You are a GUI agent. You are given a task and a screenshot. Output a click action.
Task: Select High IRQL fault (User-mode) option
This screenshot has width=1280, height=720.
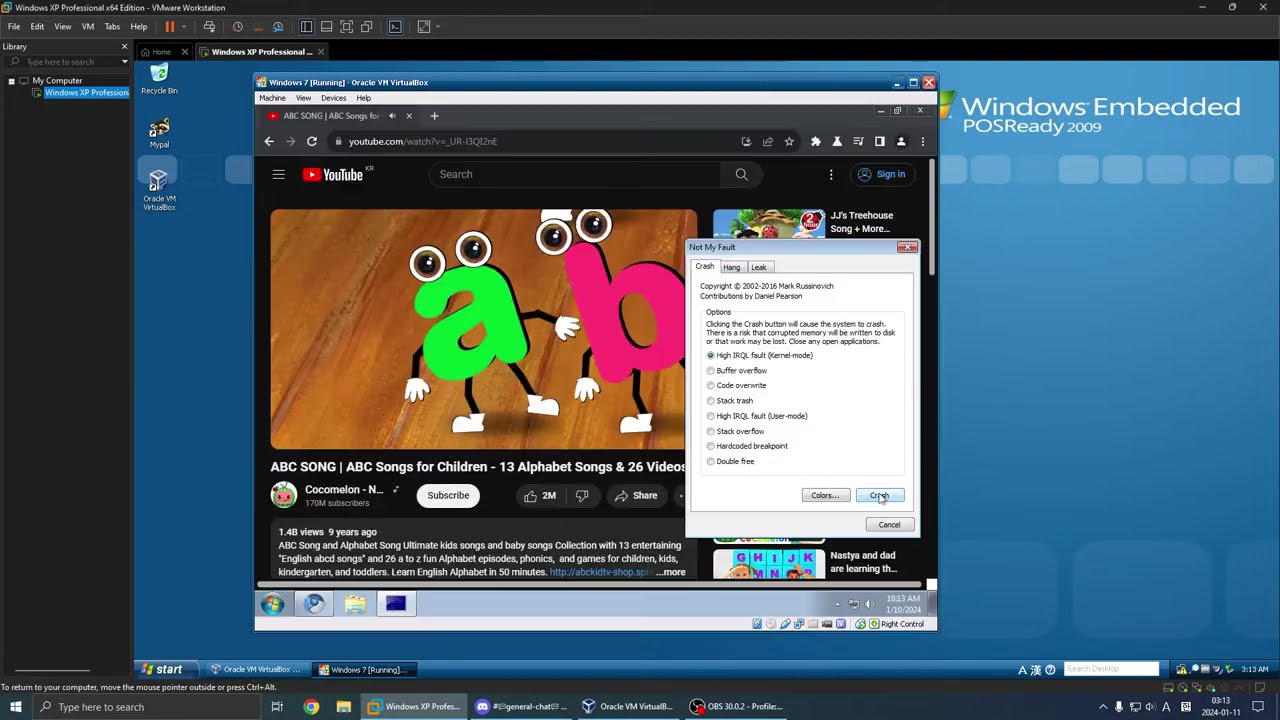point(757,416)
